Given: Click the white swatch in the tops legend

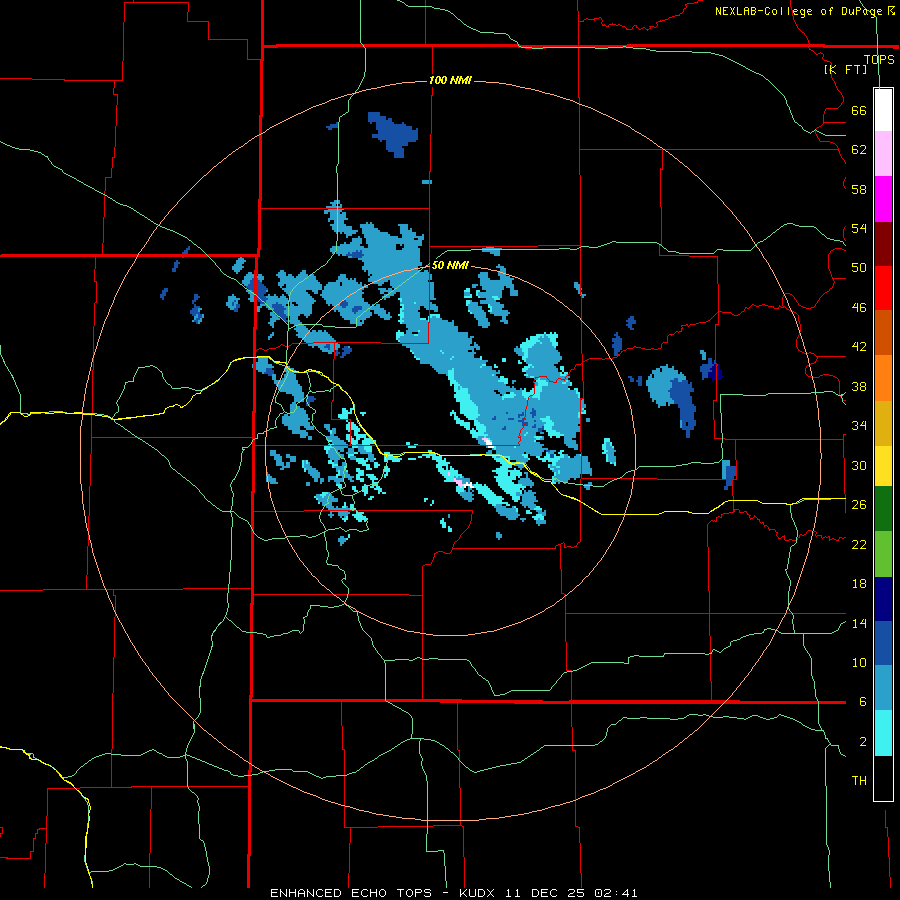Looking at the screenshot, I should point(883,110).
